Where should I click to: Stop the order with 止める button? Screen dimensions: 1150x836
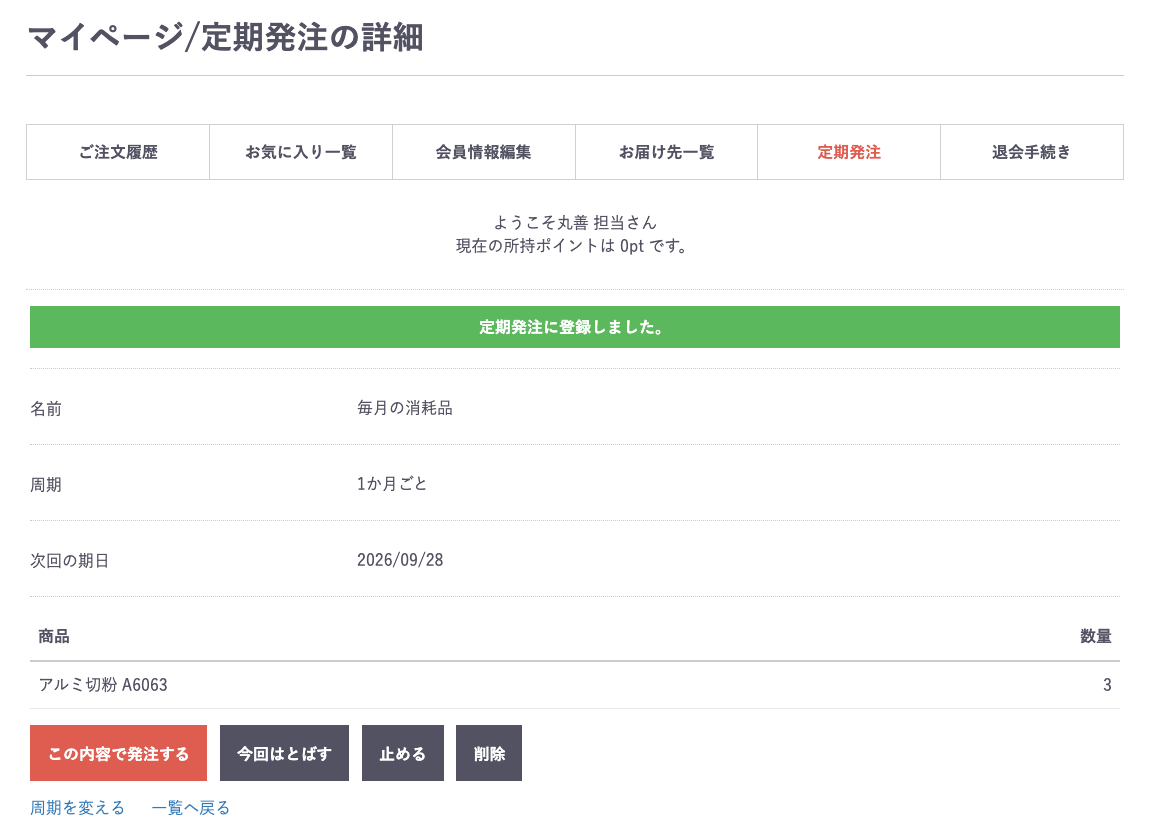tap(403, 753)
